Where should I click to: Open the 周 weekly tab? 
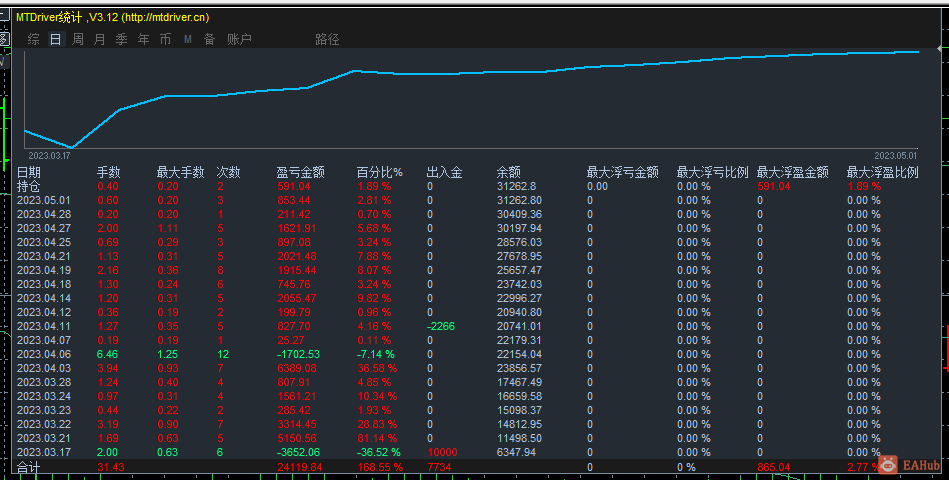click(x=77, y=39)
